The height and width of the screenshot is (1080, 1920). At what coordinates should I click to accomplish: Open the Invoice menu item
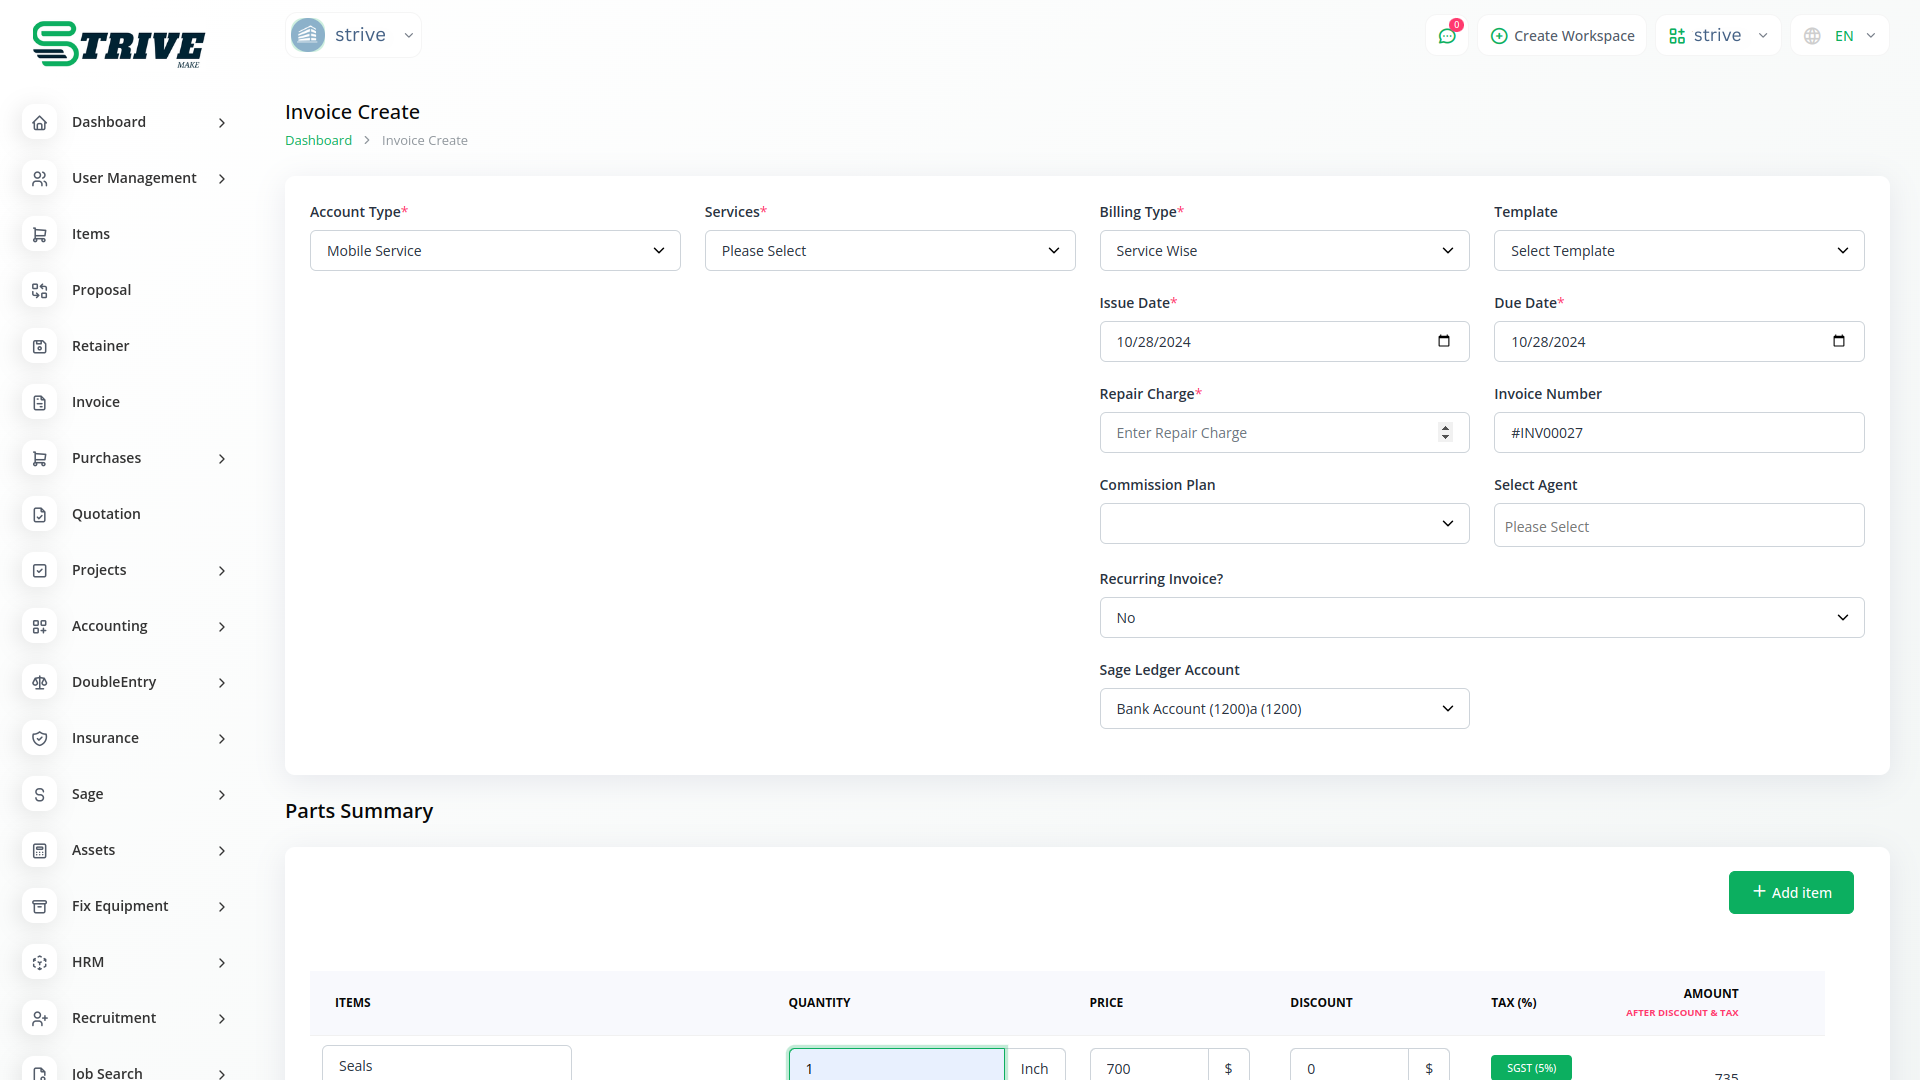(96, 402)
